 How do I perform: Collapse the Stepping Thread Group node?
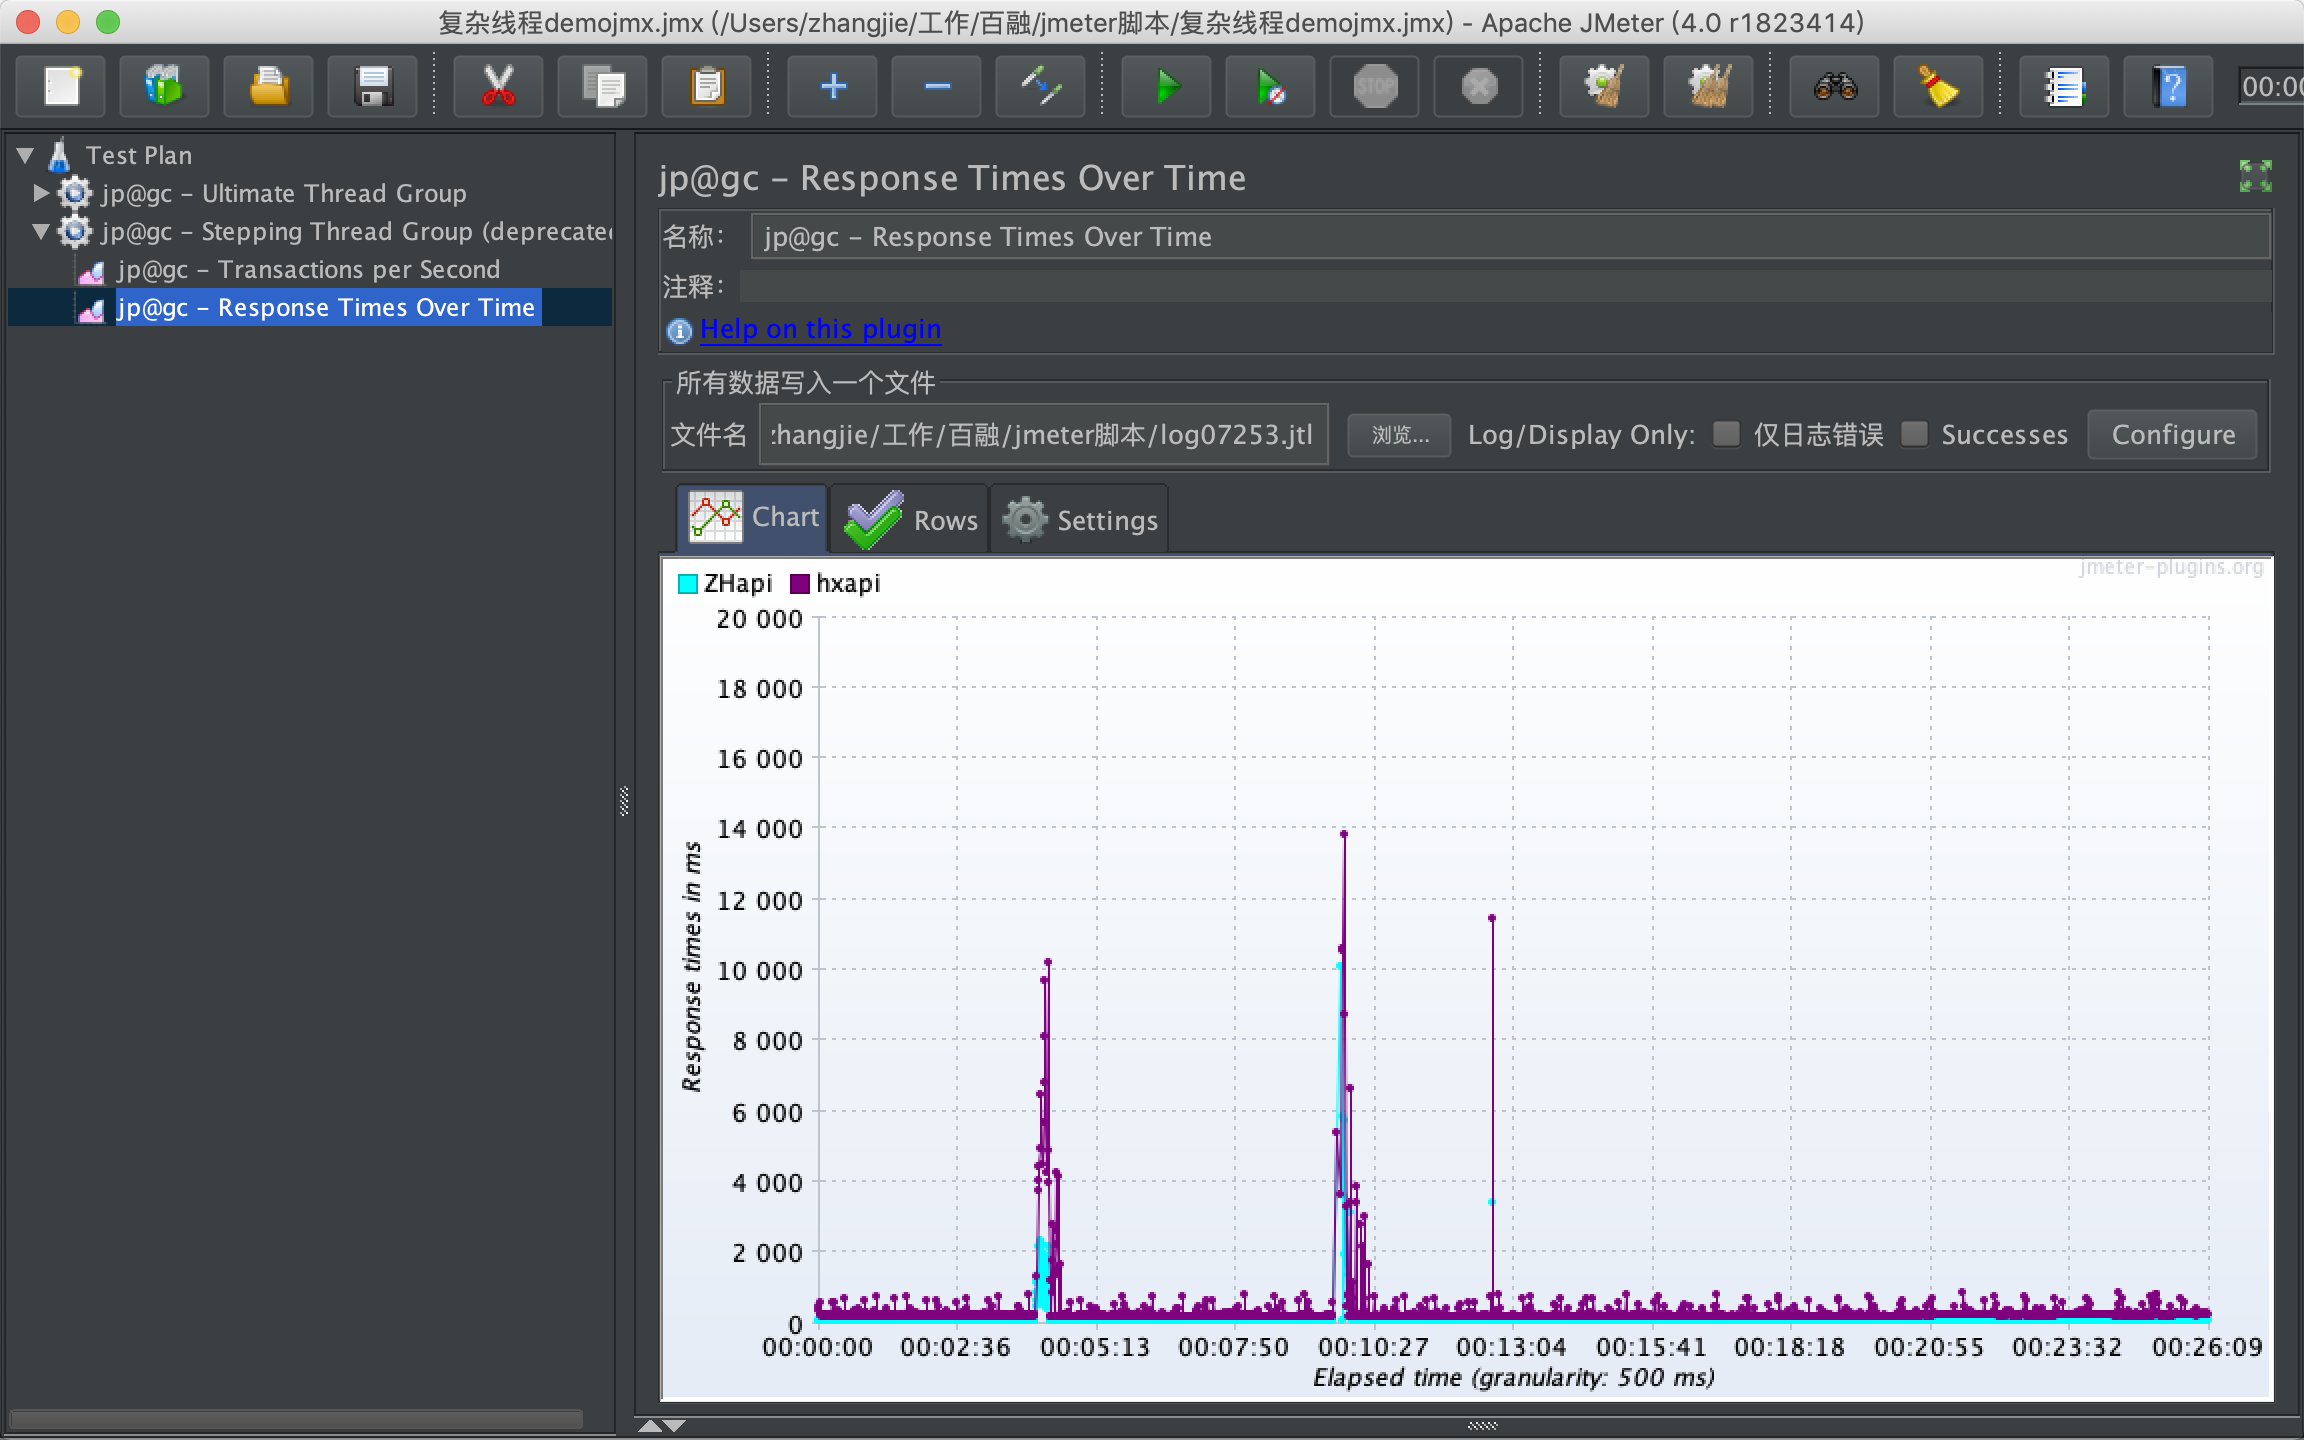point(41,231)
